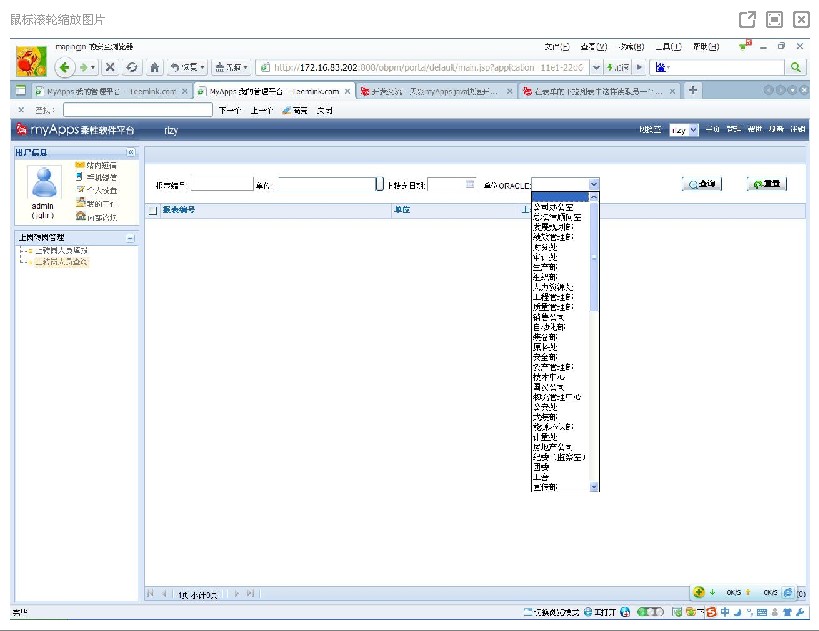Screen dimensions: 819x631
Task: Click the reset button at top right
Action: 766,184
